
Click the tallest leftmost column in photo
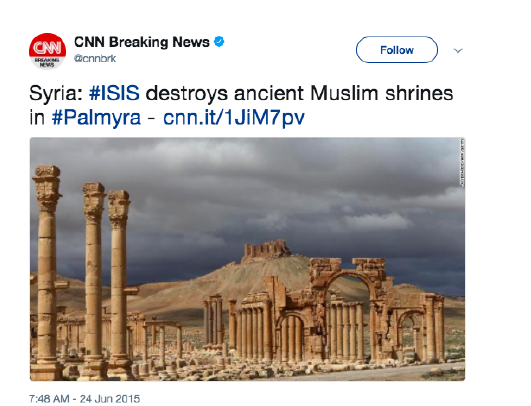[47, 271]
